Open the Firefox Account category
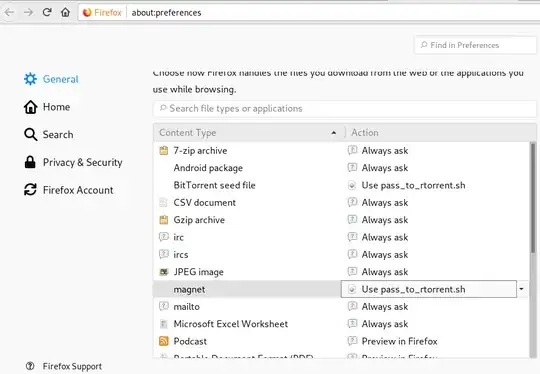540x374 pixels. tap(69, 190)
